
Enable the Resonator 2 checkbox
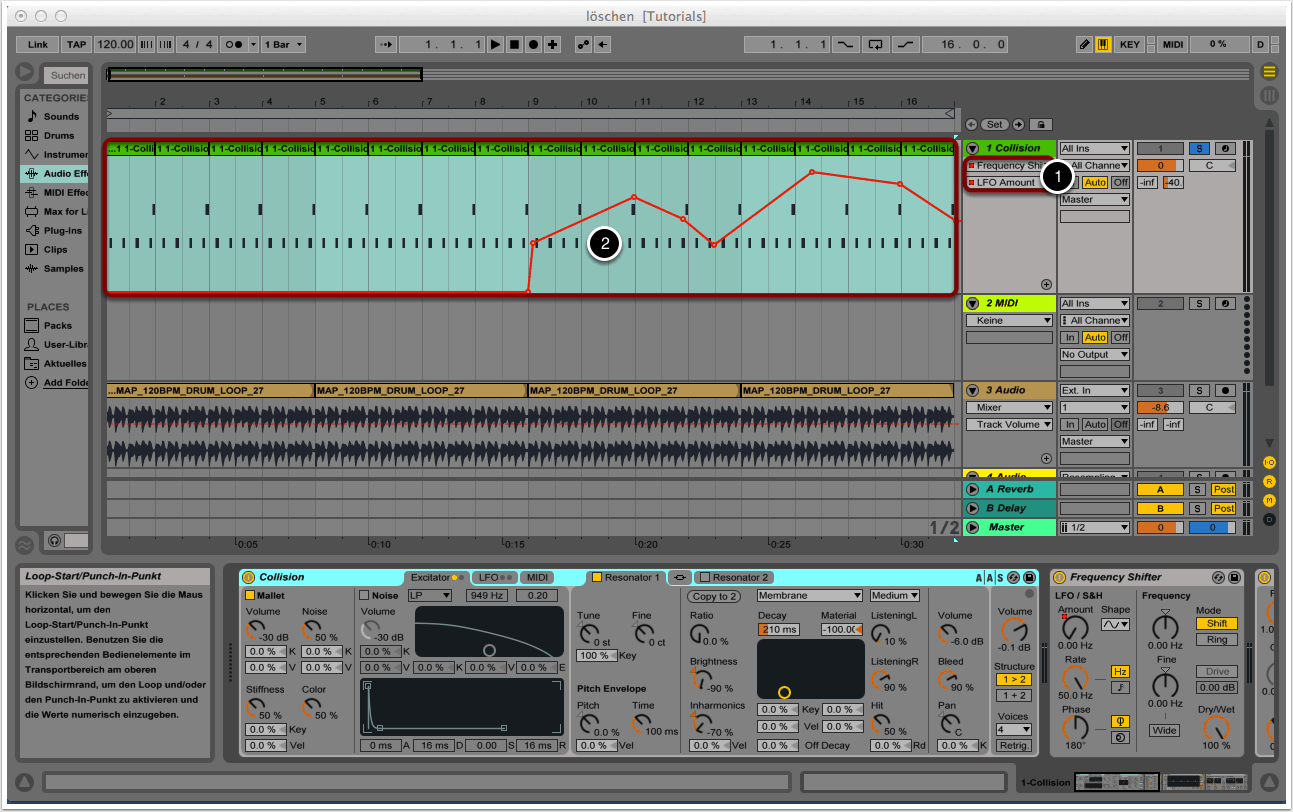(x=705, y=578)
